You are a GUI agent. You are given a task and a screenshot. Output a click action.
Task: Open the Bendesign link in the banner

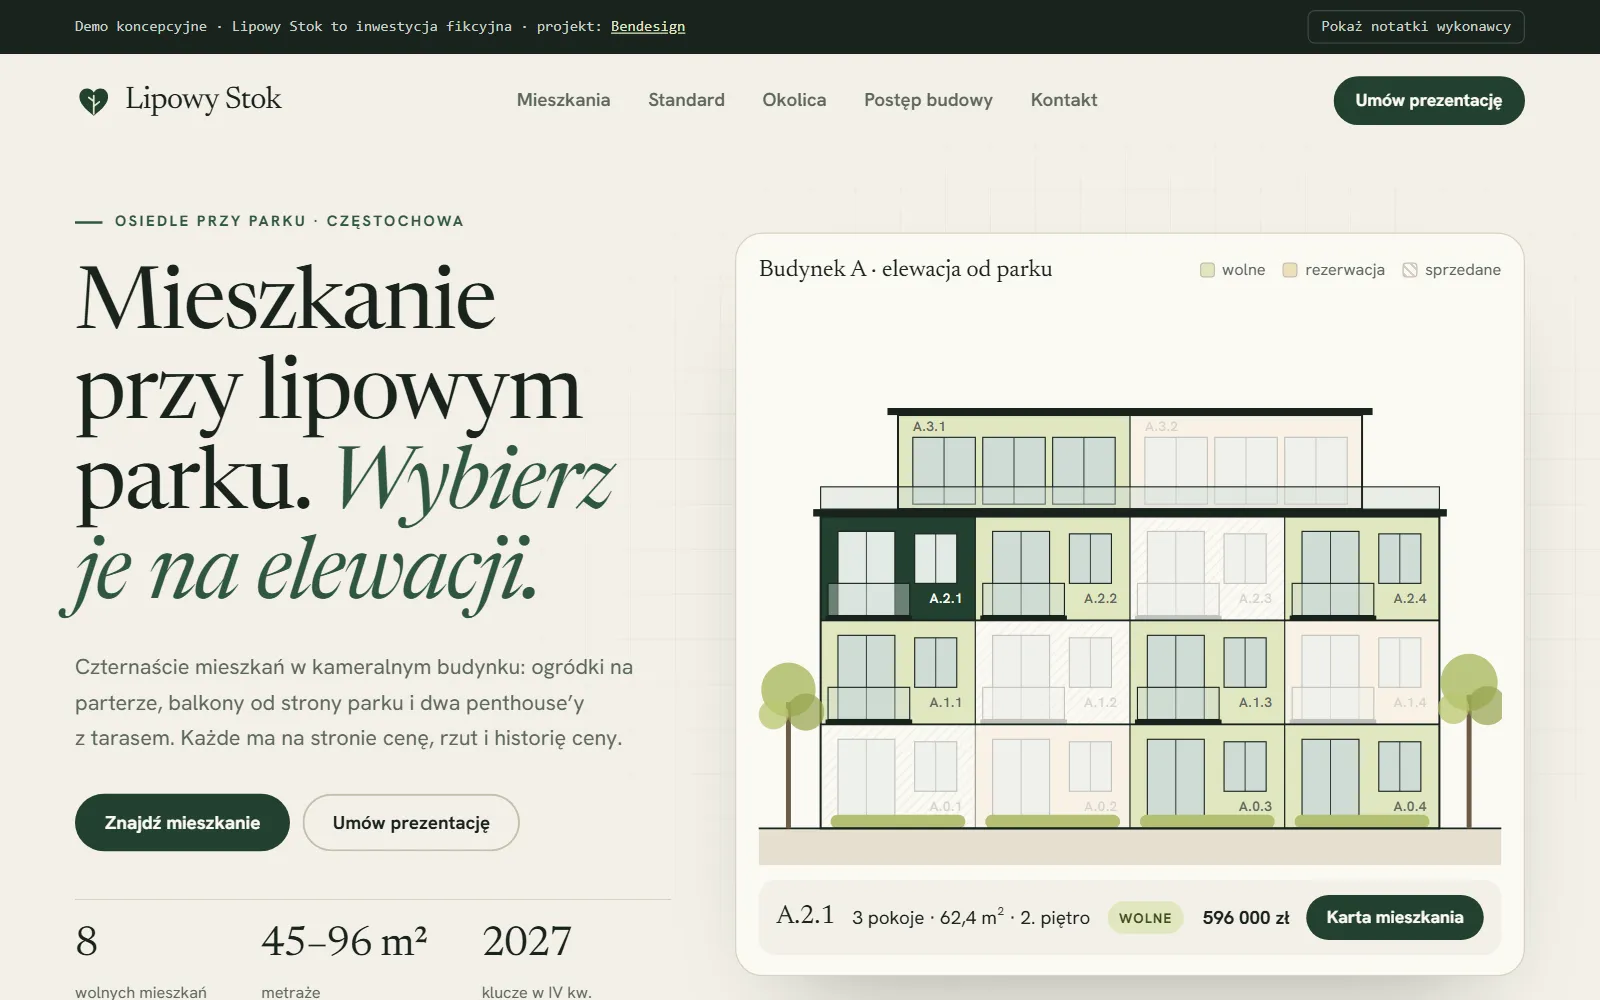pos(648,27)
